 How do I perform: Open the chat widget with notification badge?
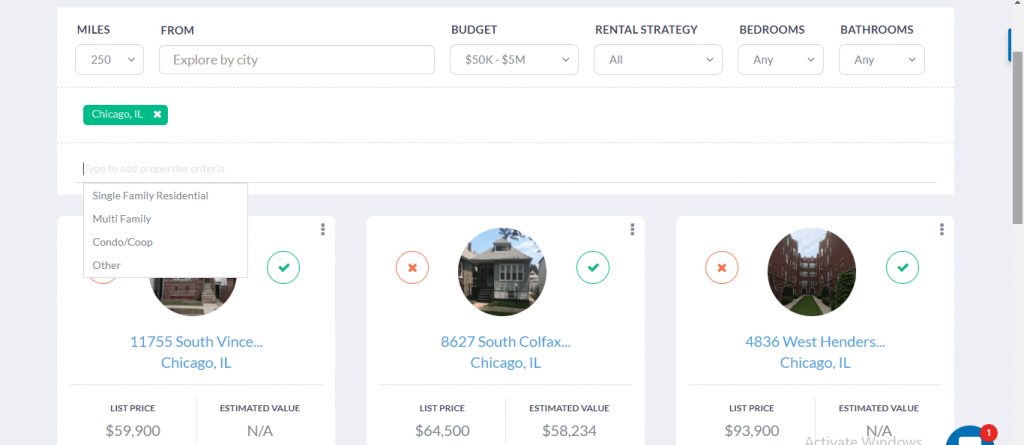(x=967, y=436)
